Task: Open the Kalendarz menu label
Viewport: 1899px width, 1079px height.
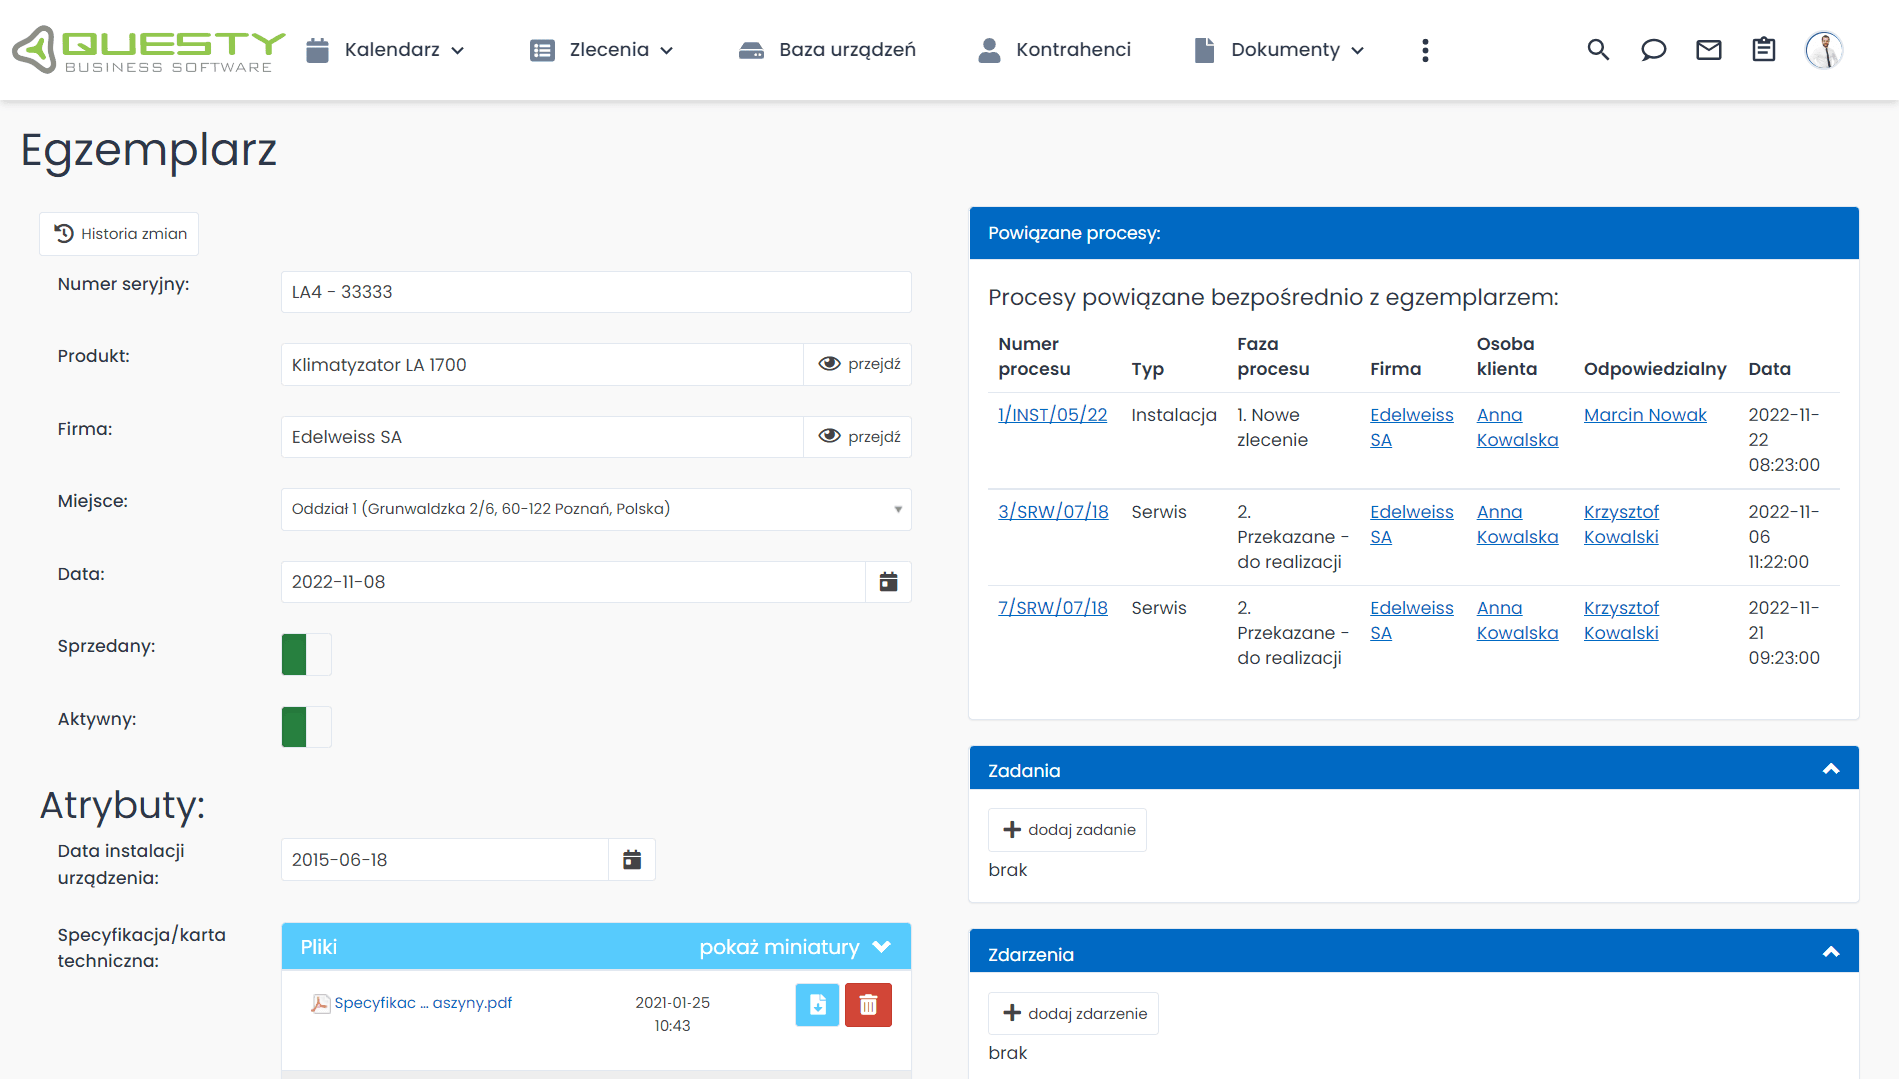Action: [x=392, y=50]
